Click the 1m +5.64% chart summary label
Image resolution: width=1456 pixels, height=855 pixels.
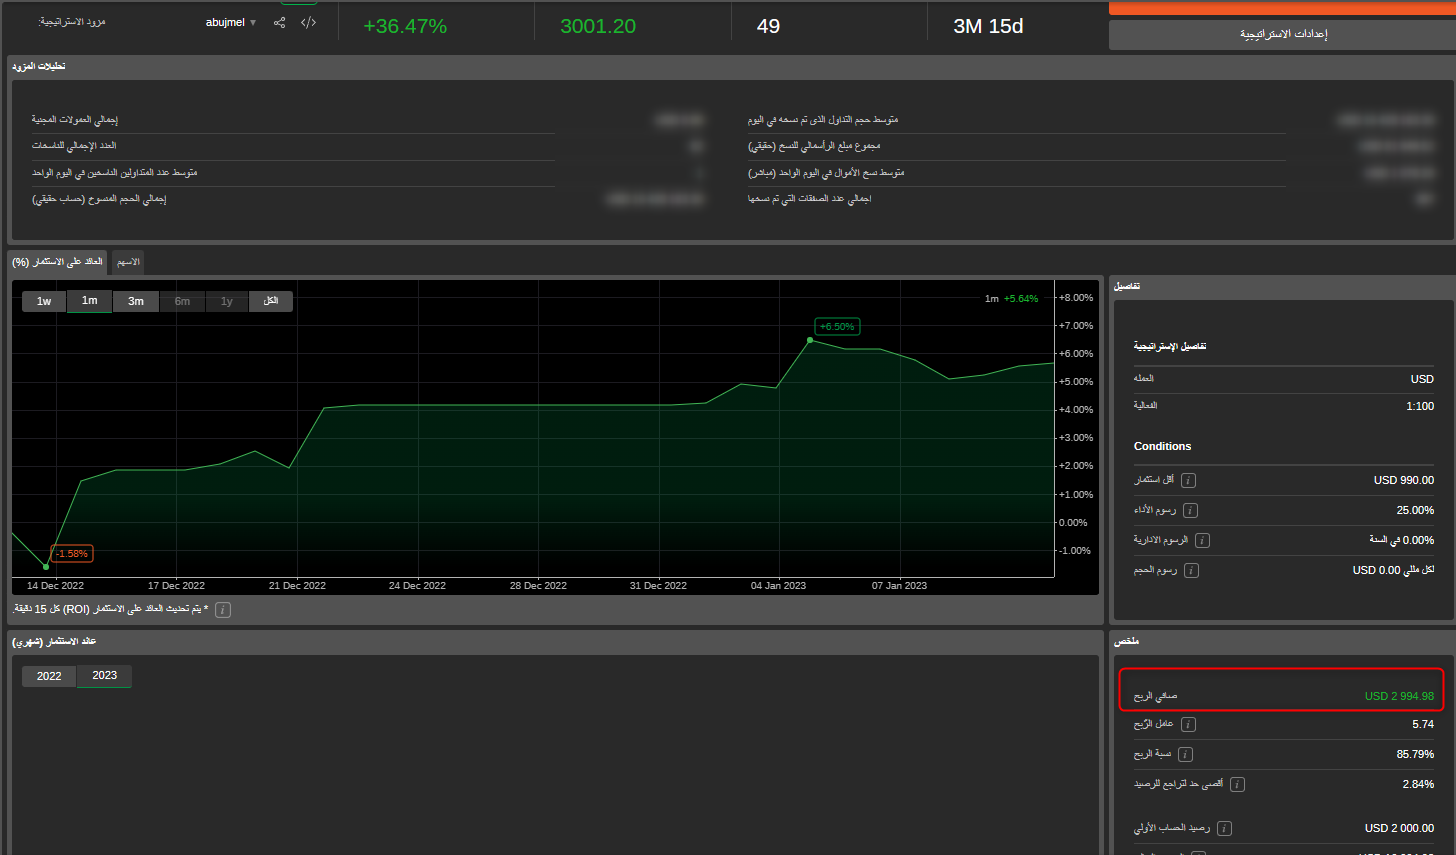tap(1011, 299)
